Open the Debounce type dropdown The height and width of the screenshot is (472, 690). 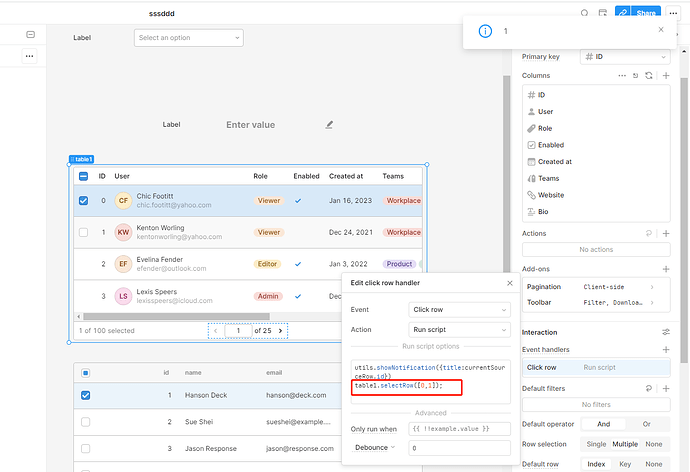tap(375, 447)
